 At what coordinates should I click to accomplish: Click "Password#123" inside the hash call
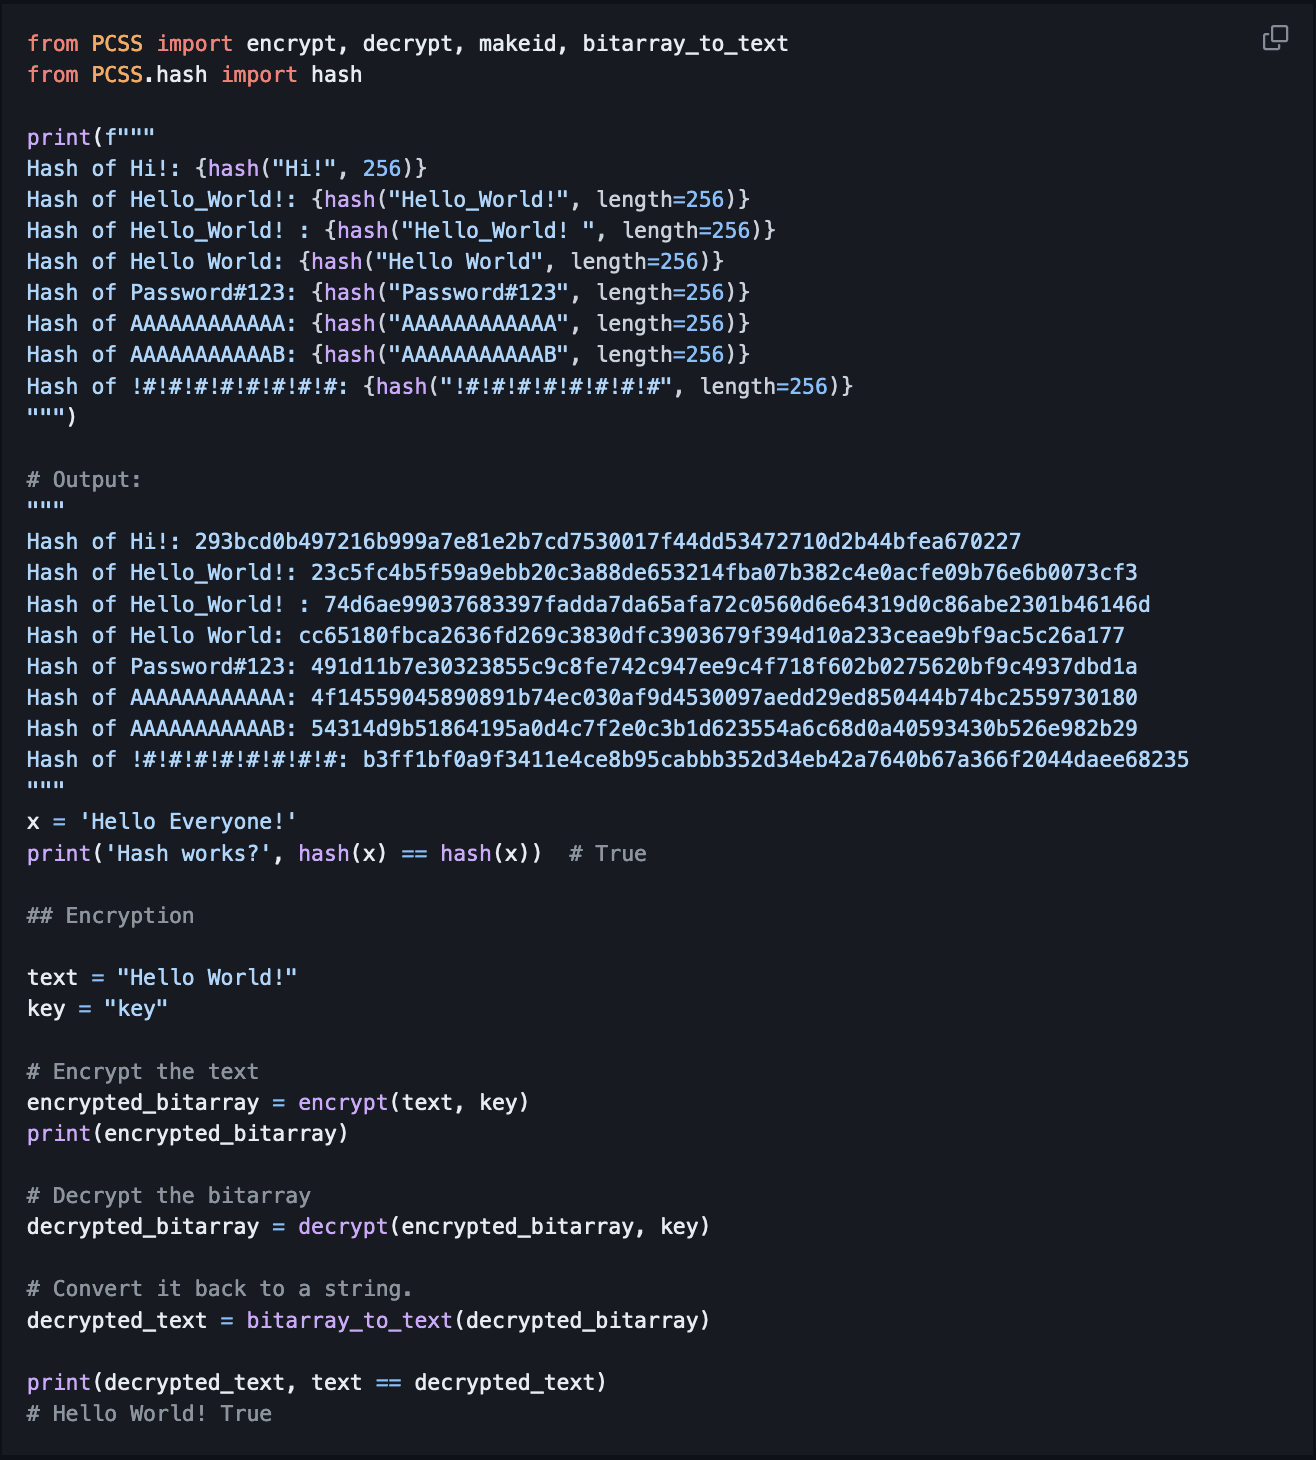[x=478, y=293]
